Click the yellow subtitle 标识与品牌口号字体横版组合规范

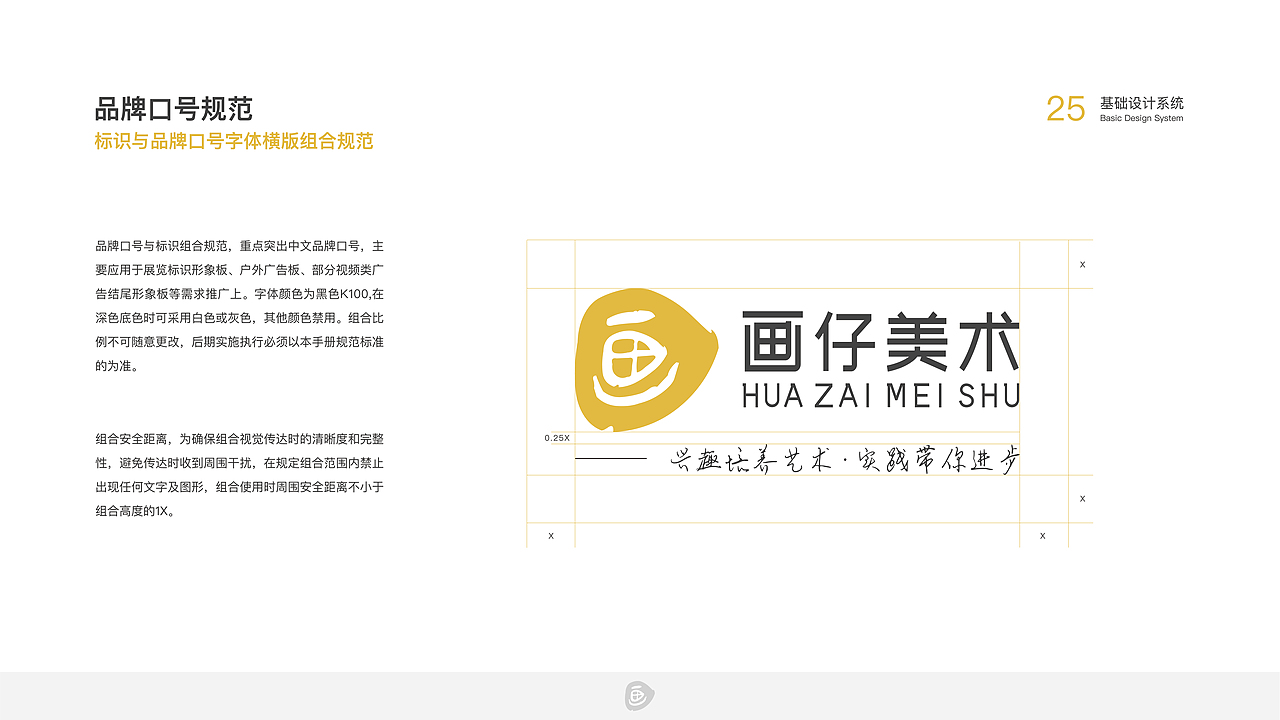tap(234, 141)
